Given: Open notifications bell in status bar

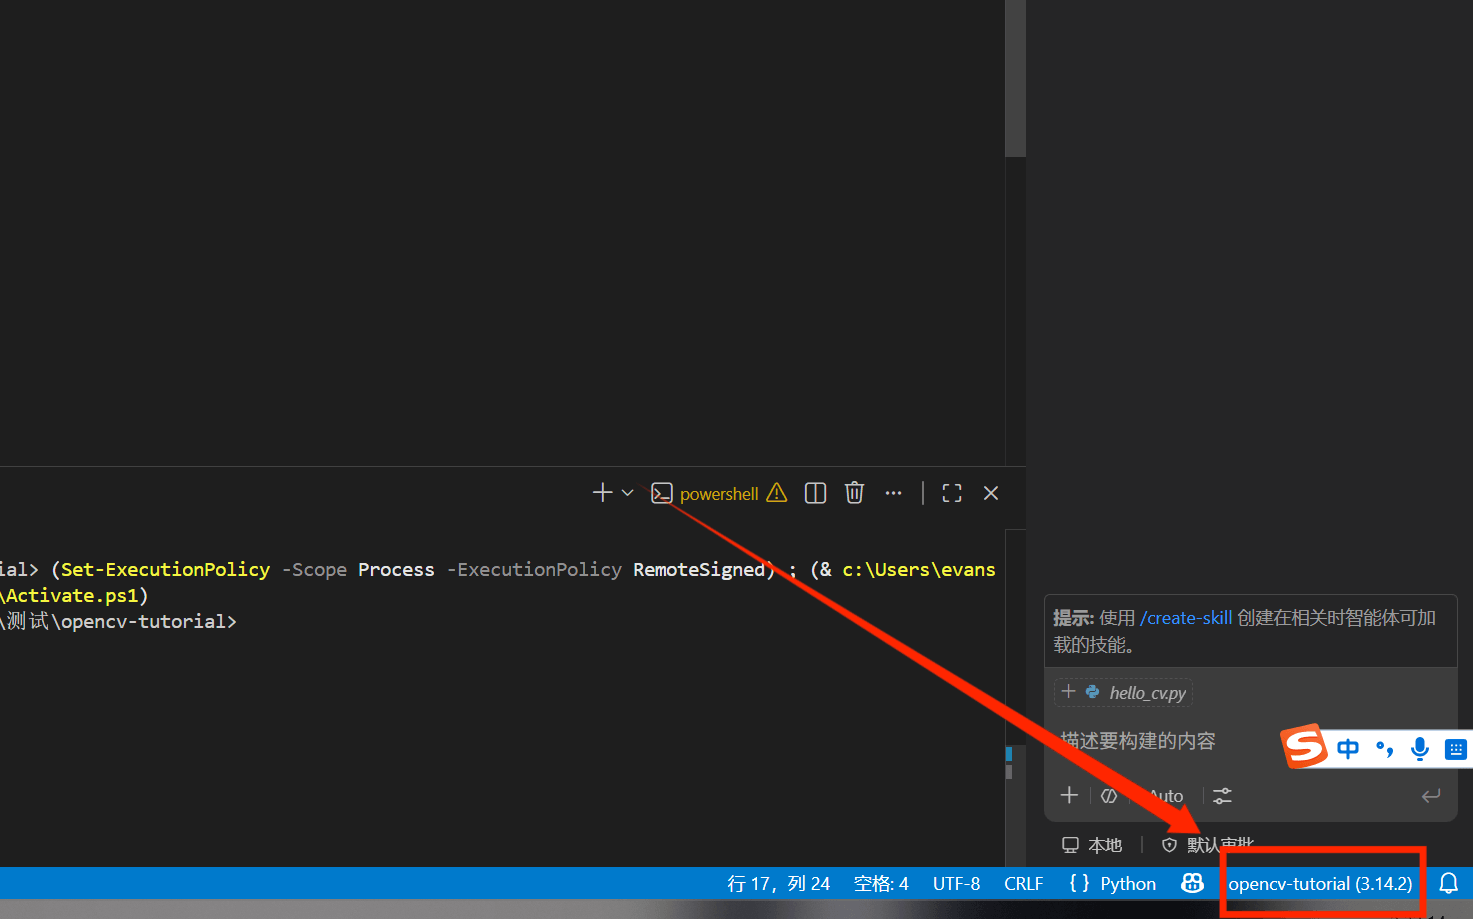Looking at the screenshot, I should pyautogui.click(x=1448, y=883).
